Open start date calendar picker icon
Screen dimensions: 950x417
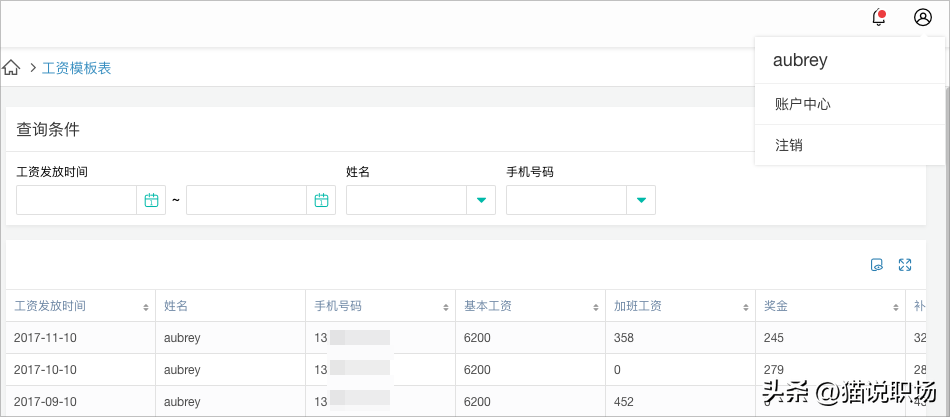[x=151, y=200]
